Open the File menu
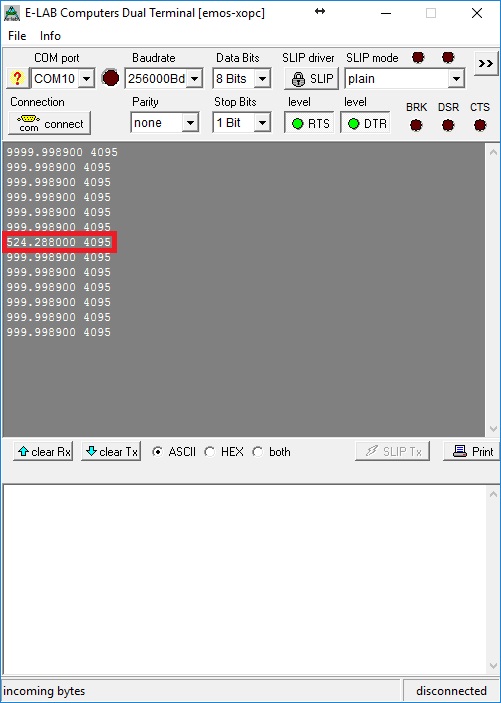The height and width of the screenshot is (703, 501). tap(17, 36)
